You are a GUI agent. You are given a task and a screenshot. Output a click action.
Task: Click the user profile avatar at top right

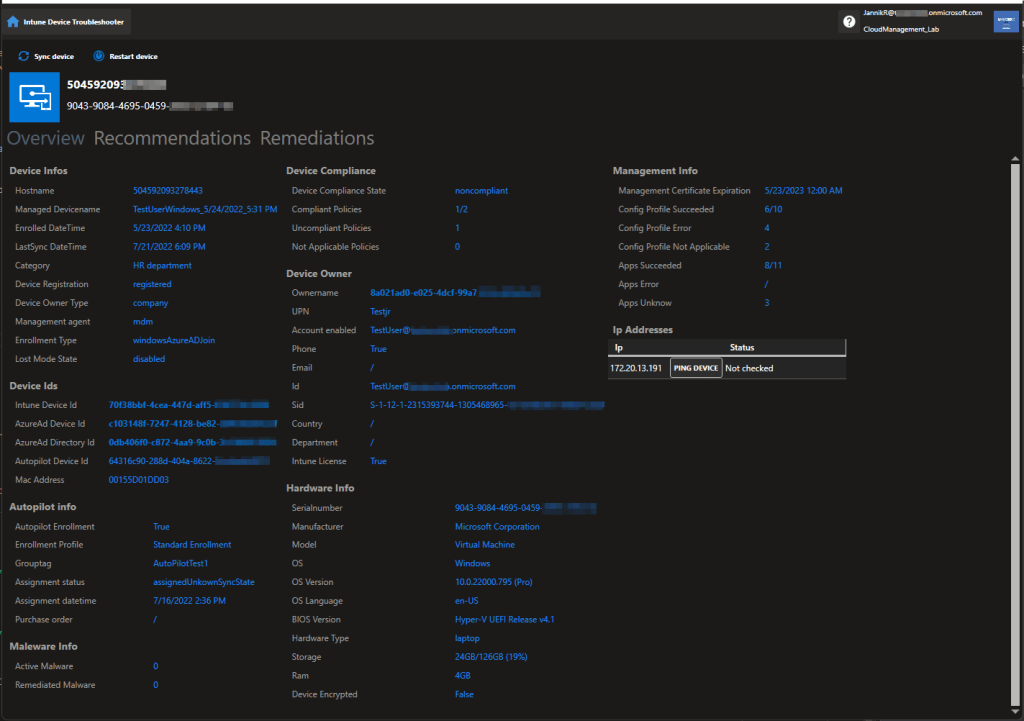click(x=1005, y=22)
